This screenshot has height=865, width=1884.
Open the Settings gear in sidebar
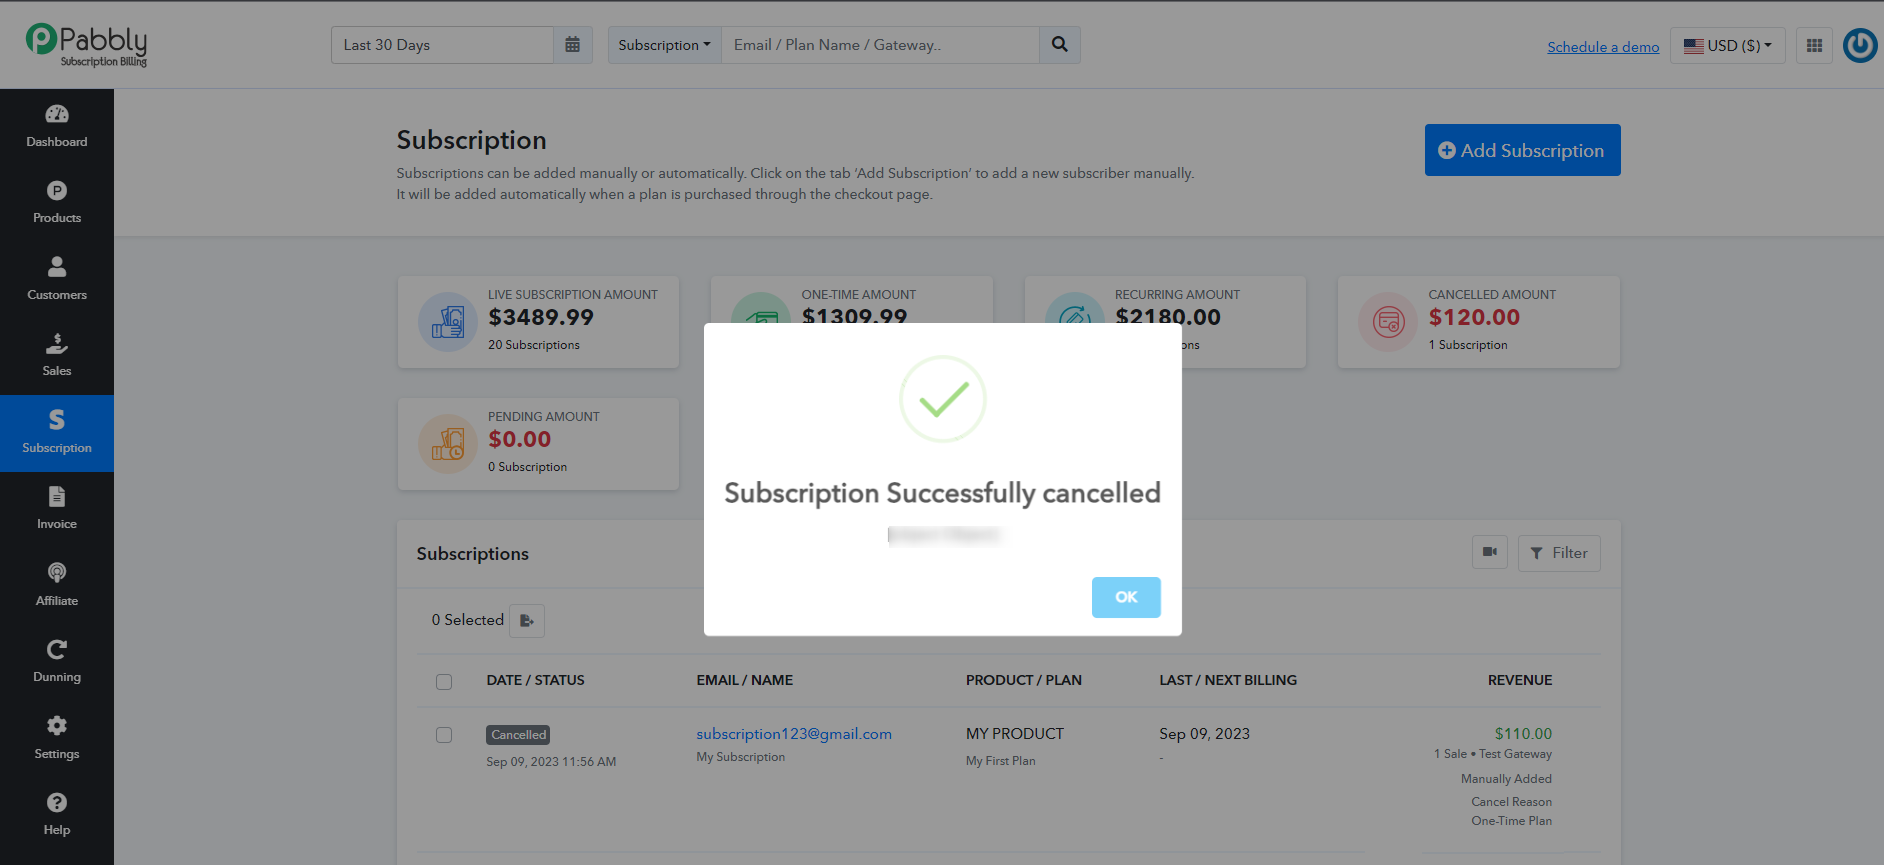(57, 738)
